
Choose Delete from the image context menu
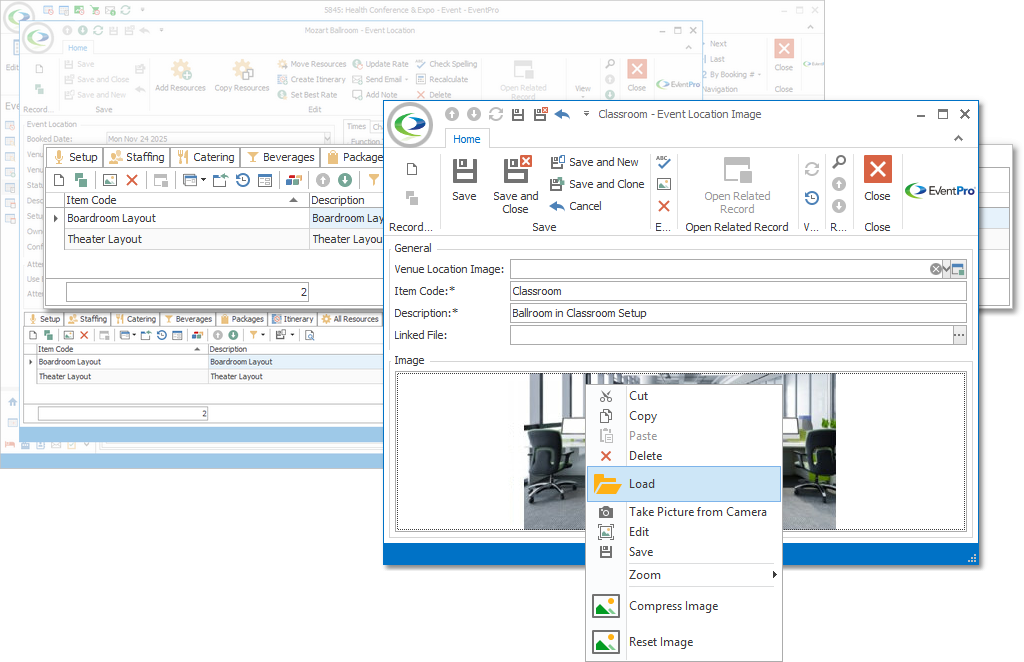click(x=684, y=456)
